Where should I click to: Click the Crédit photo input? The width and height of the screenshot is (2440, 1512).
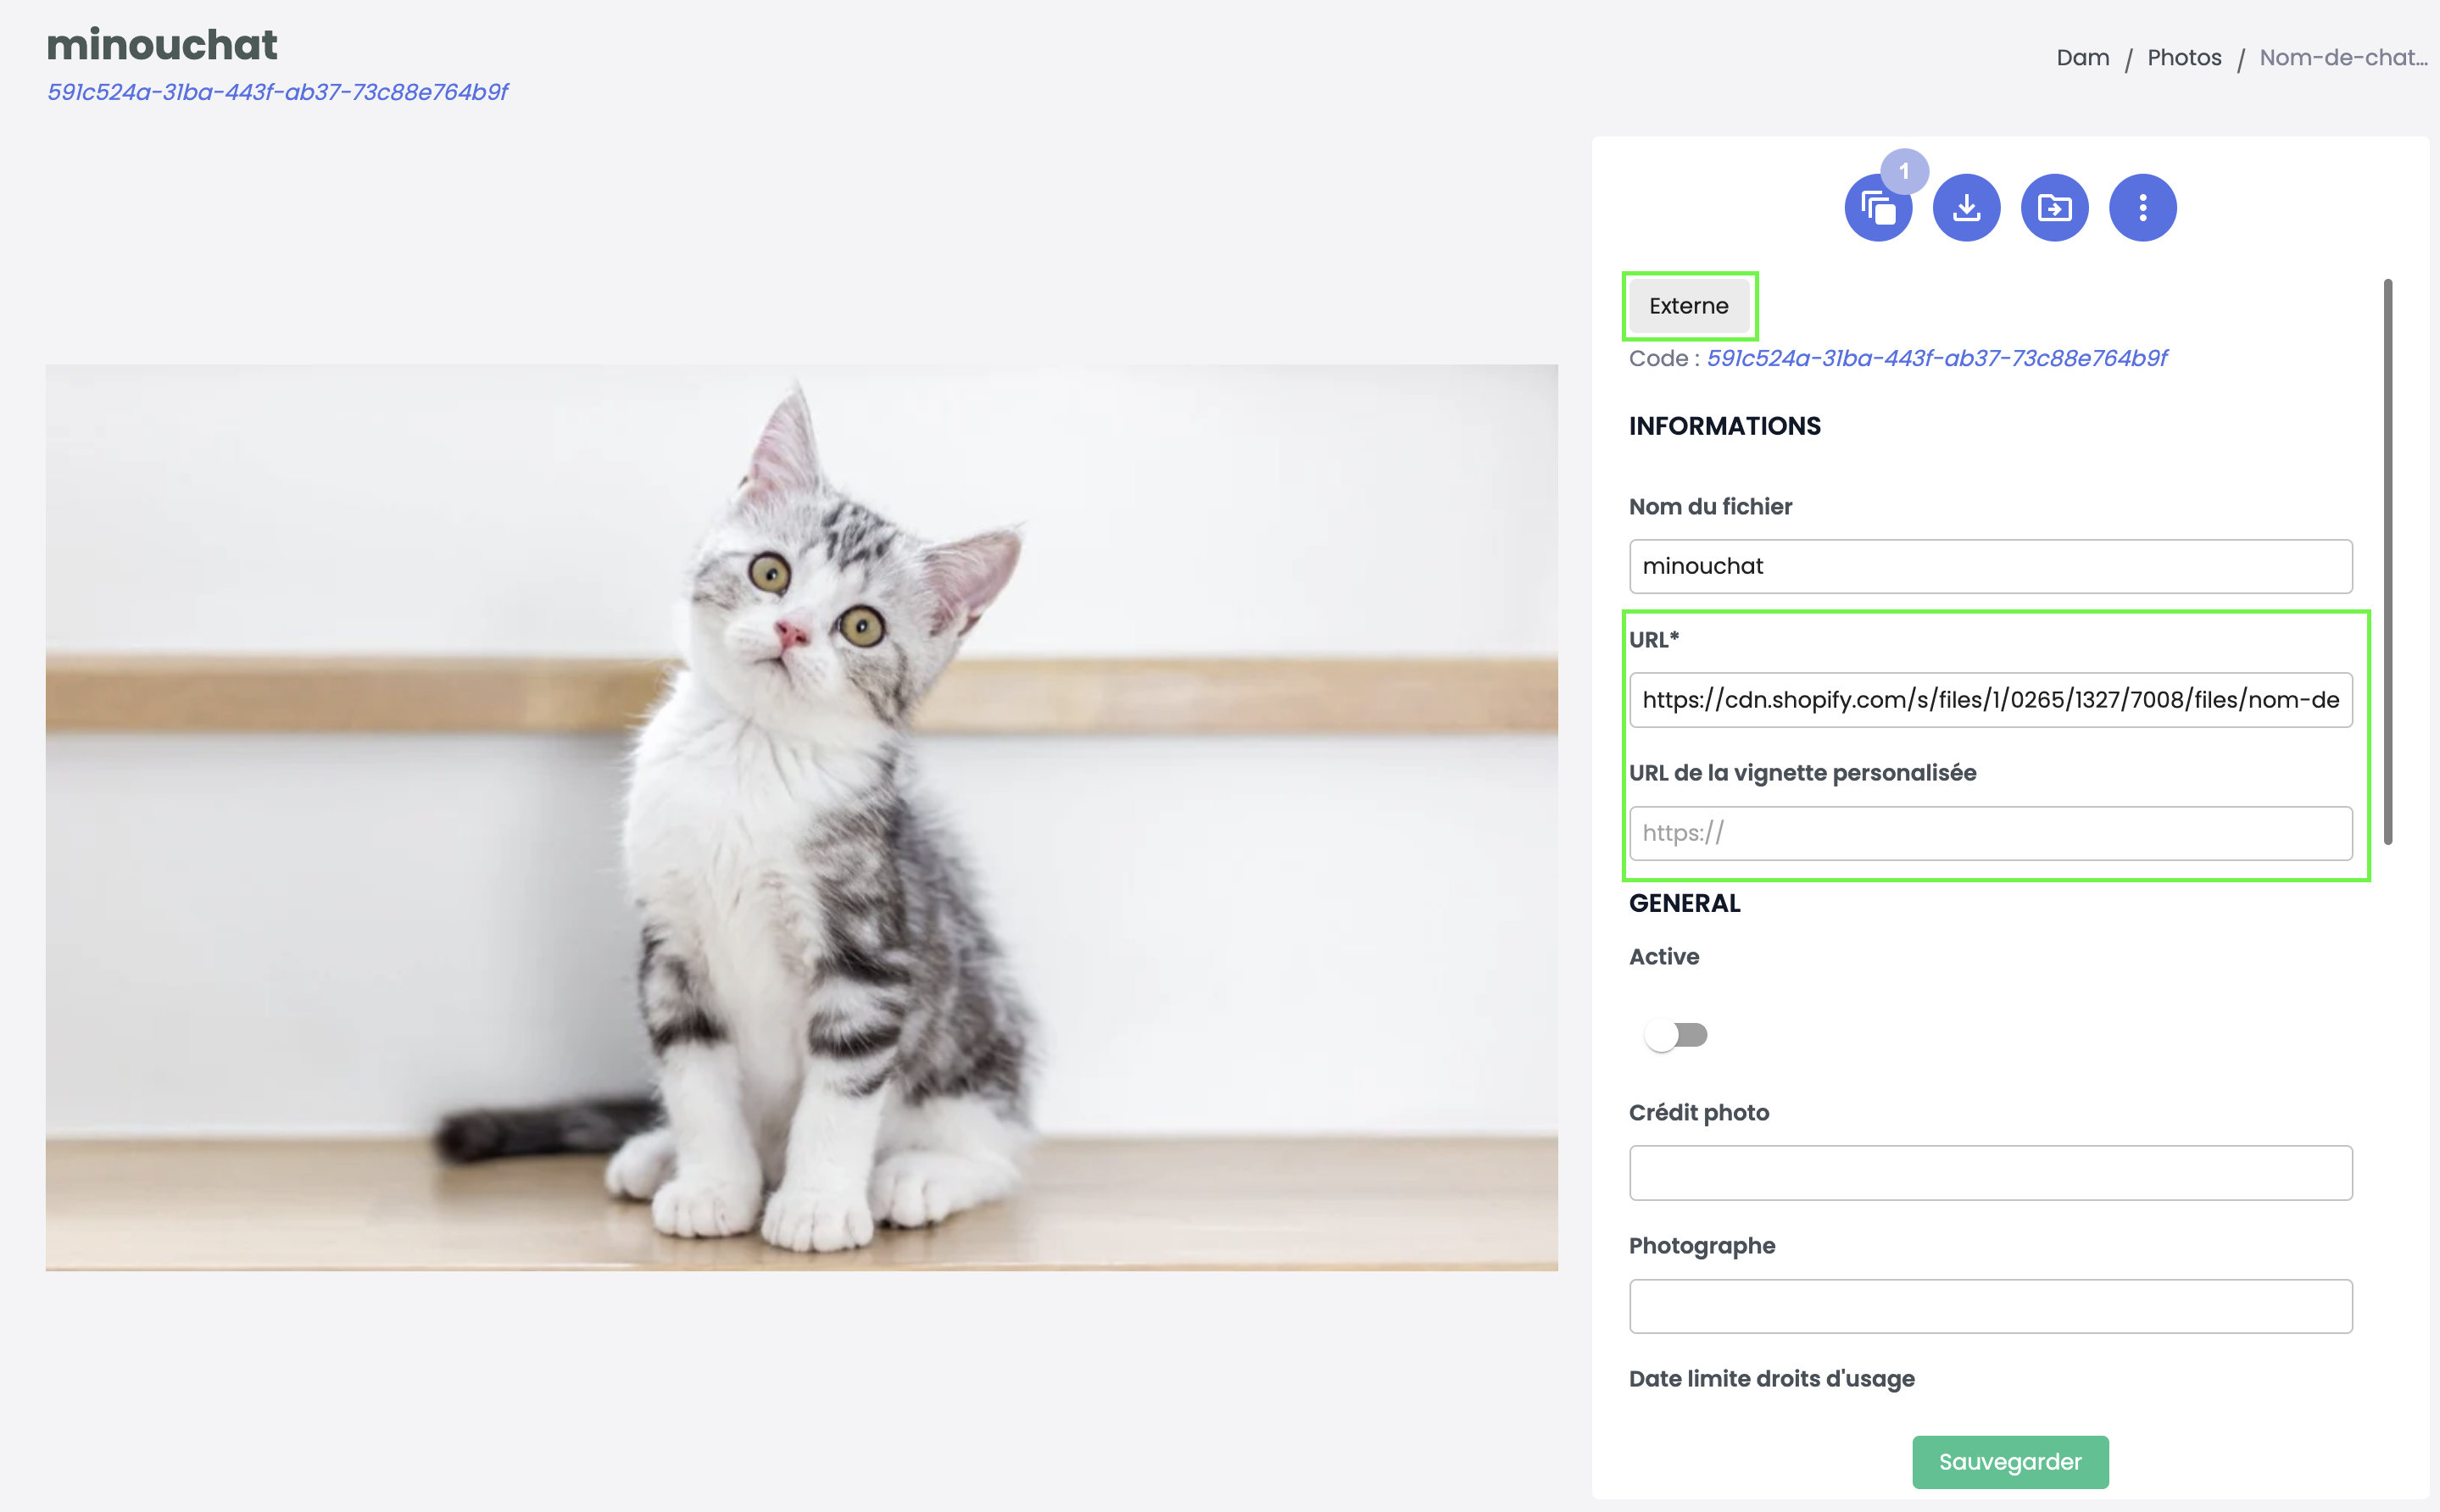coord(1990,1173)
